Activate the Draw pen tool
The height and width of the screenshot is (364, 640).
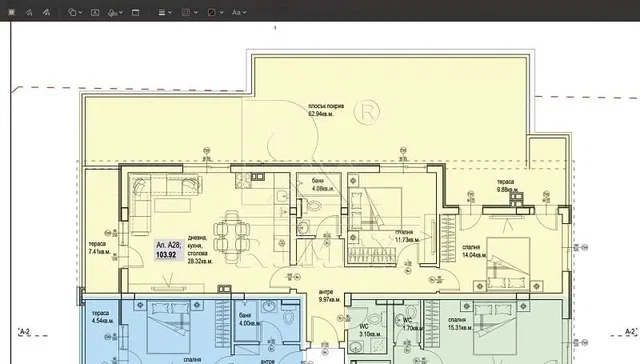pyautogui.click(x=47, y=12)
